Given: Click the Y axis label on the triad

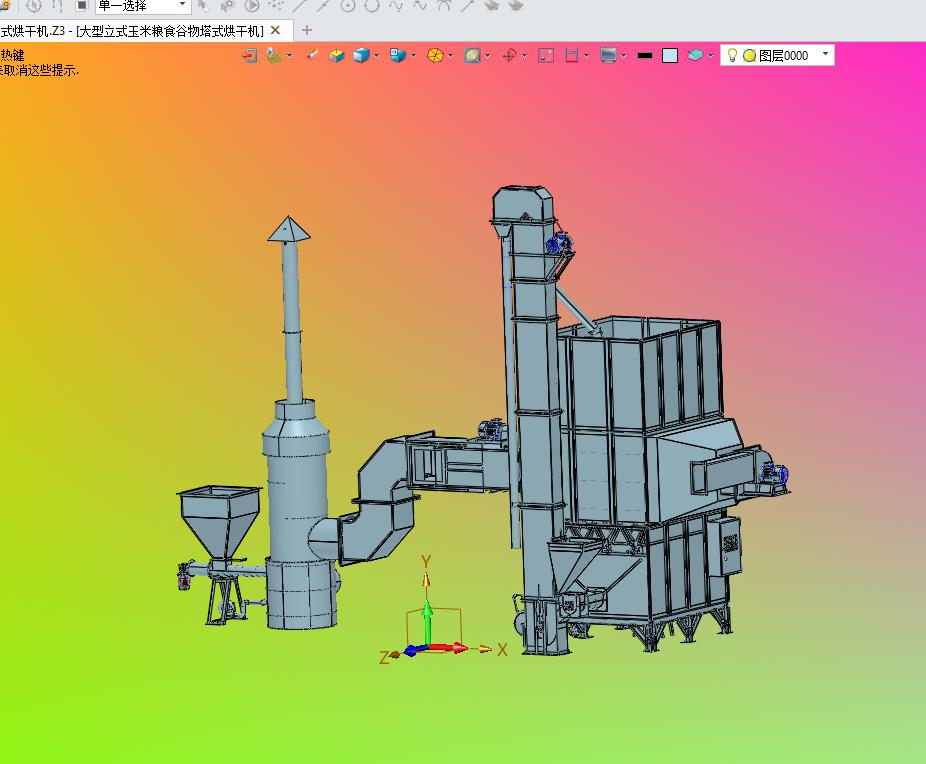Looking at the screenshot, I should [426, 561].
